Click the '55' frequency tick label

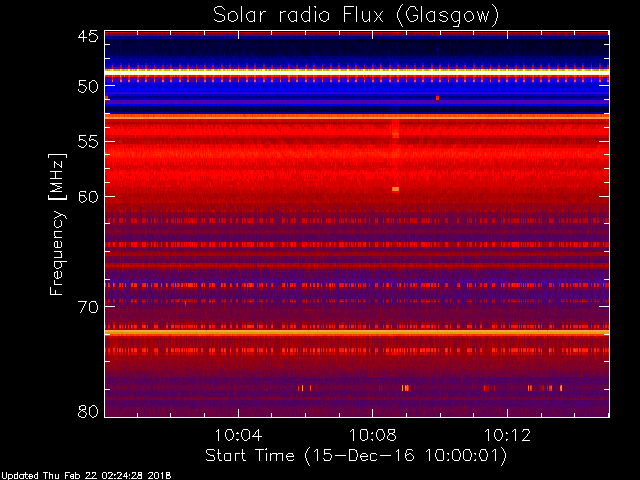tap(88, 142)
